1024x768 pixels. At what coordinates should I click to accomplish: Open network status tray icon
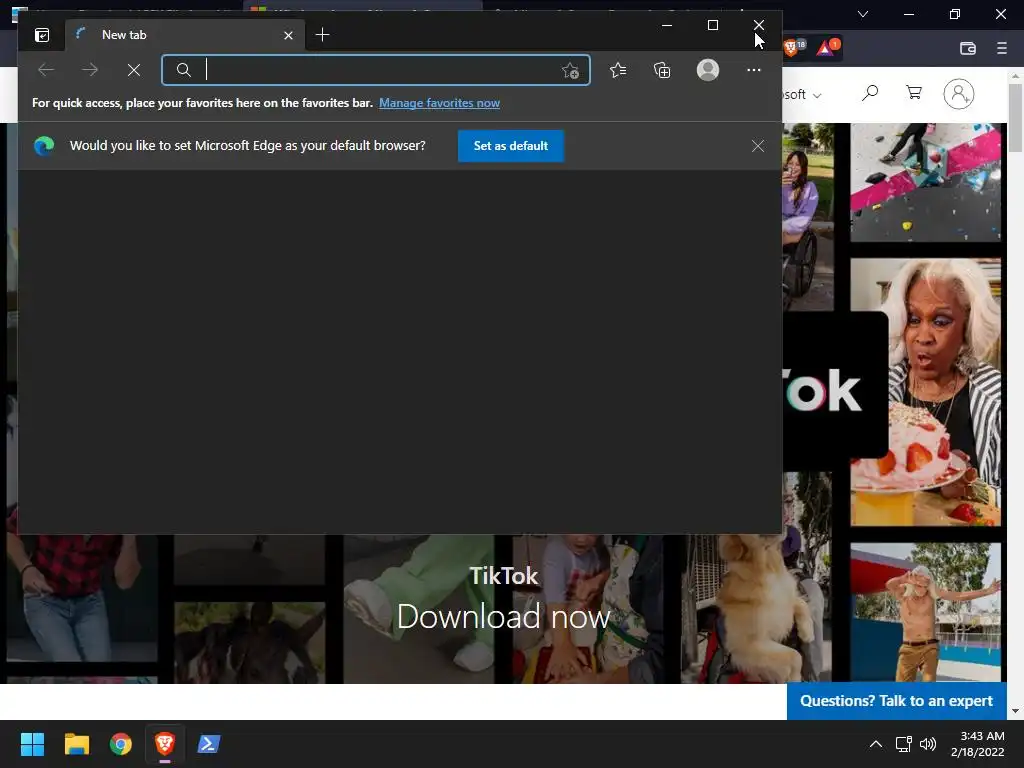pyautogui.click(x=903, y=744)
